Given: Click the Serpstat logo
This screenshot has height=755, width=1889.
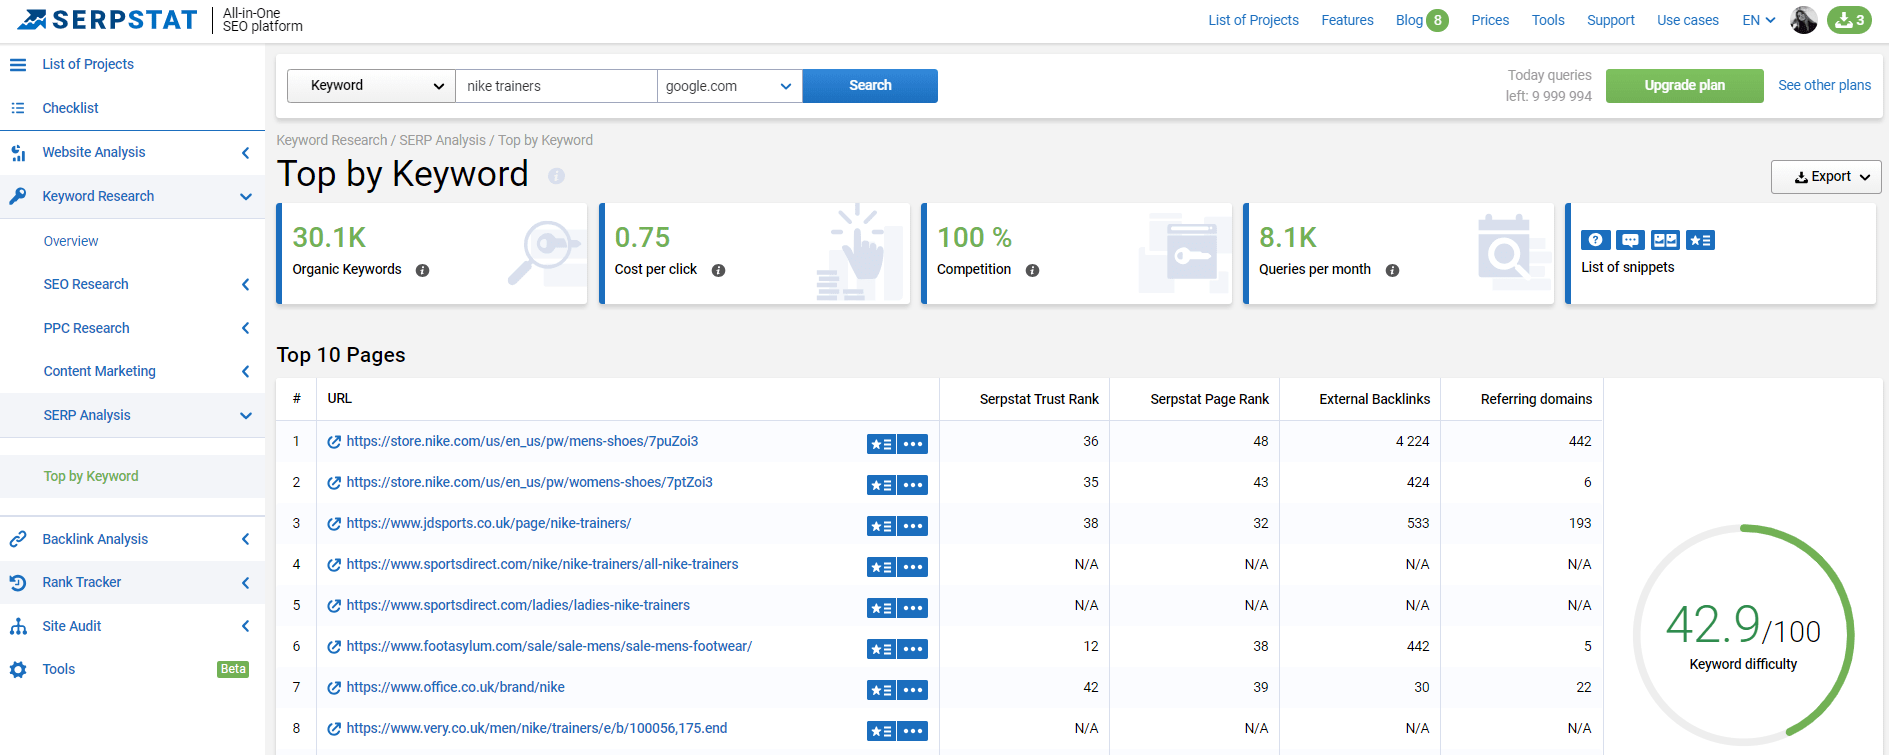Looking at the screenshot, I should 107,20.
